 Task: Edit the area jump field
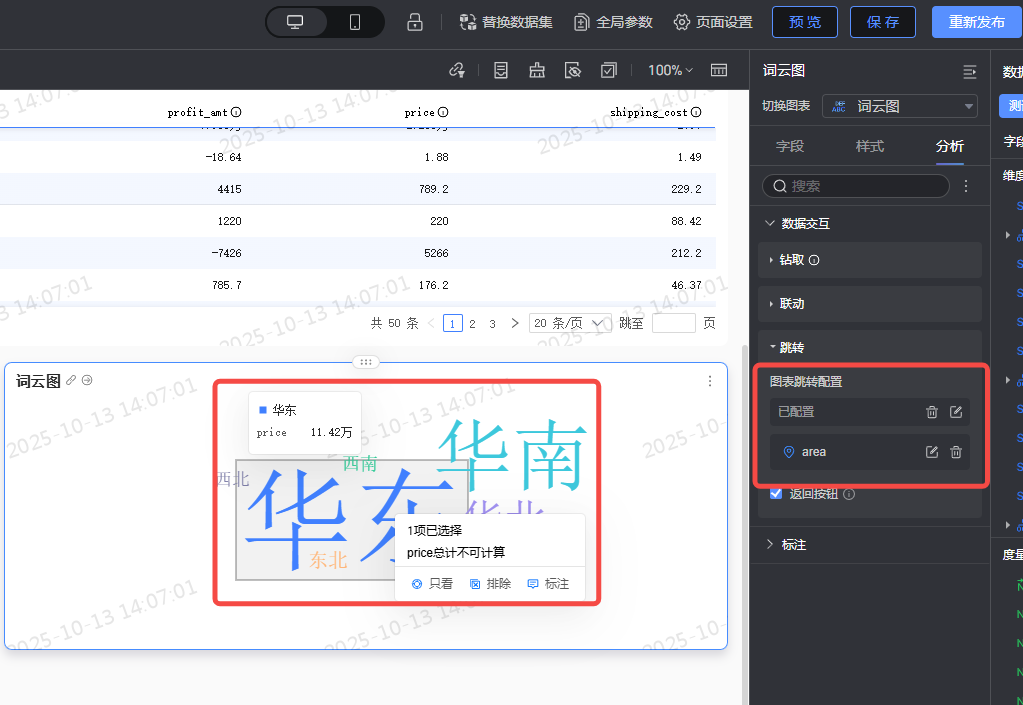[932, 452]
